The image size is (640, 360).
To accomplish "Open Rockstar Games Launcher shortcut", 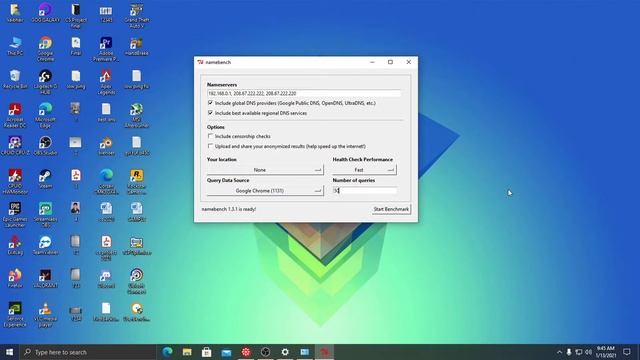I will (136, 181).
